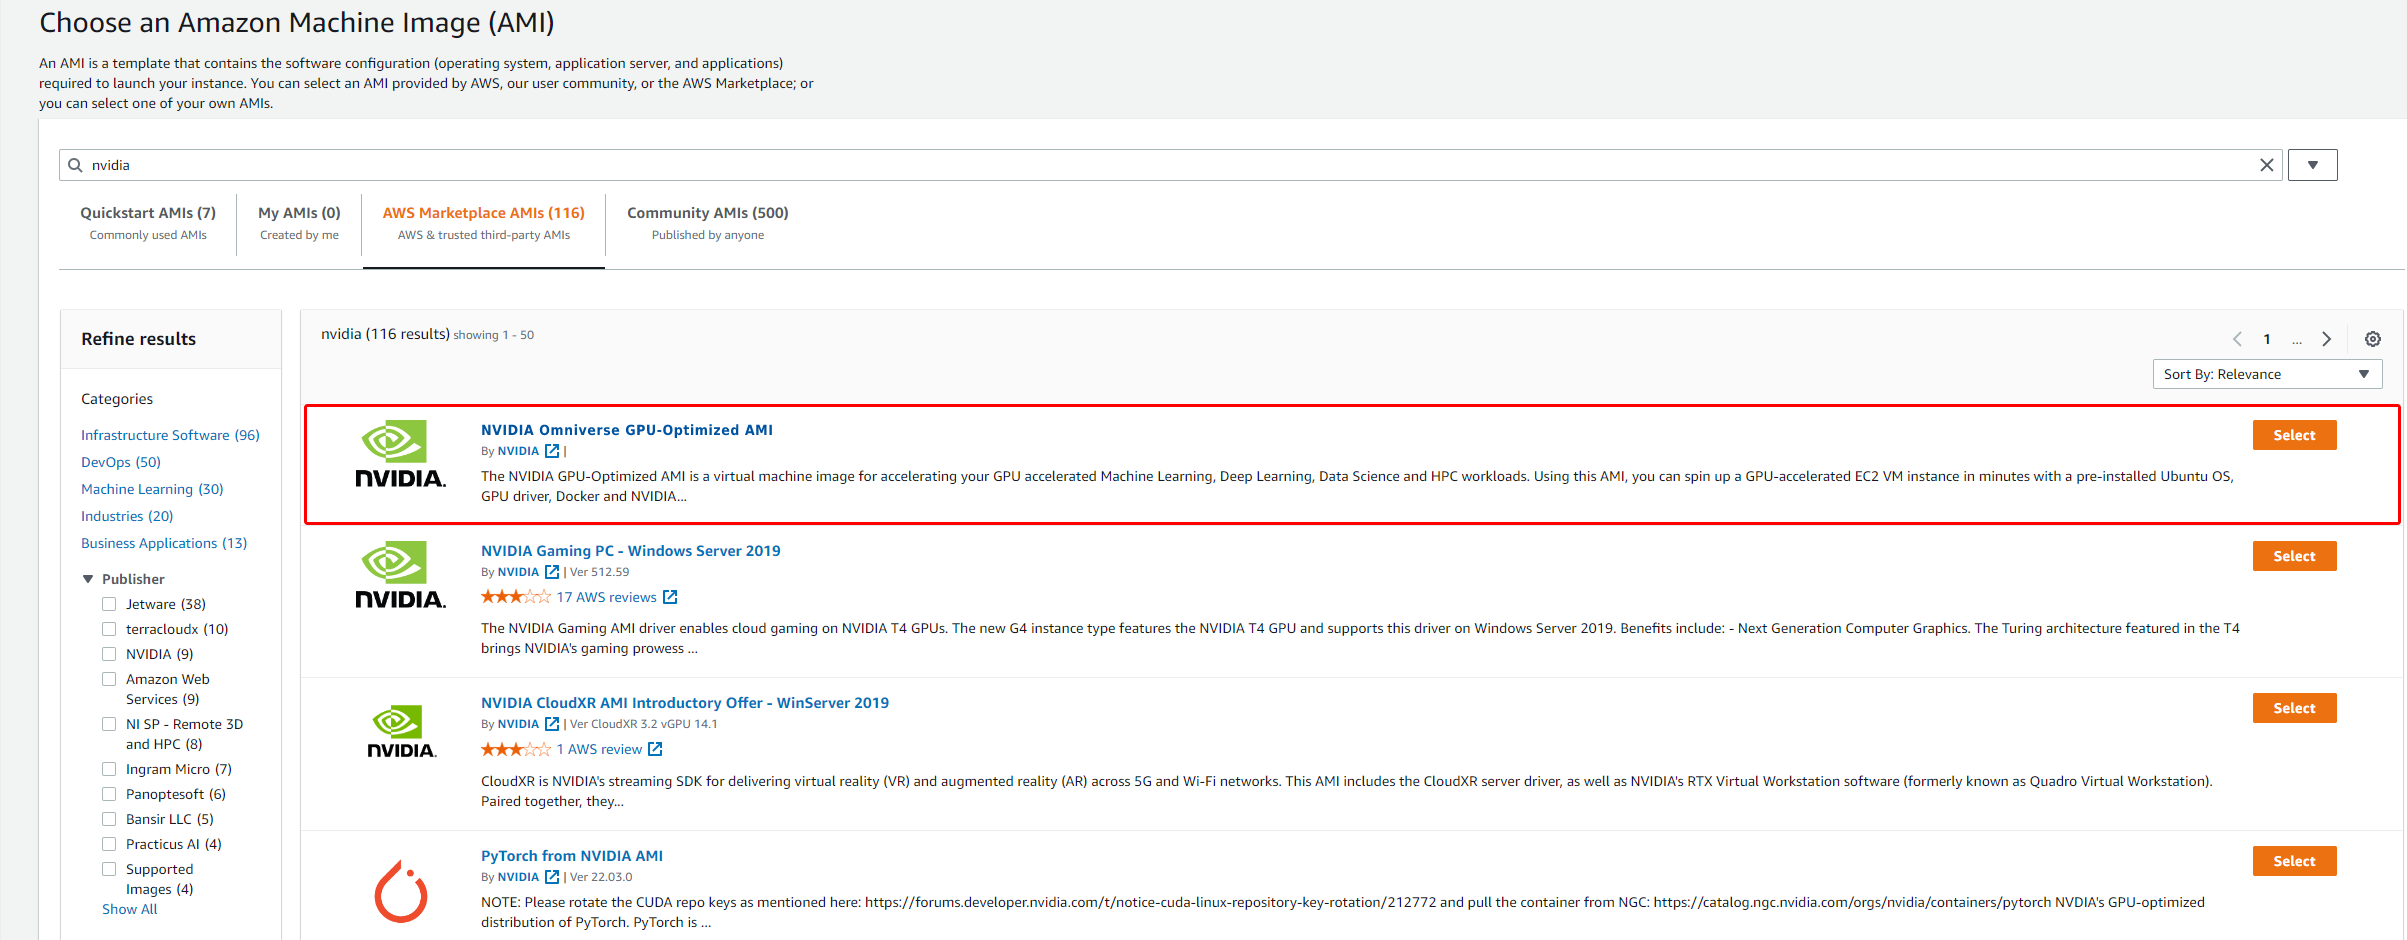Filter by Infrastructure Software category

[x=170, y=435]
